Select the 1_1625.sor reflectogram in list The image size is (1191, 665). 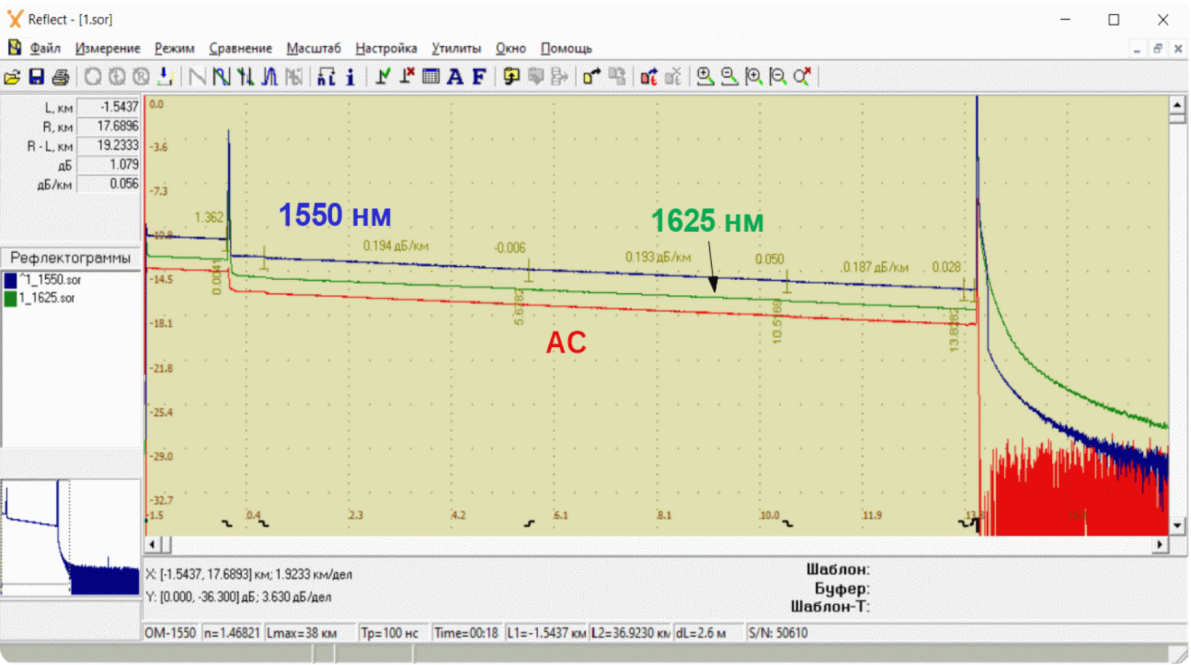pos(47,299)
